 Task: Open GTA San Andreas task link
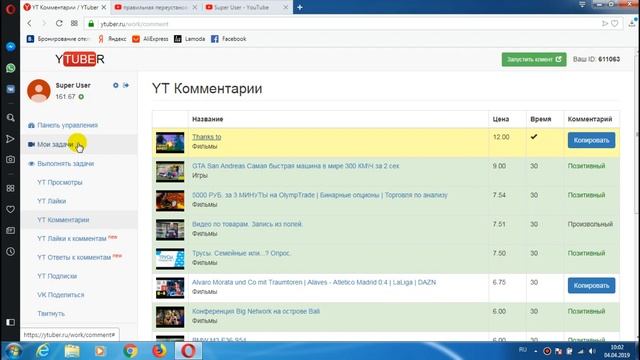(x=296, y=166)
